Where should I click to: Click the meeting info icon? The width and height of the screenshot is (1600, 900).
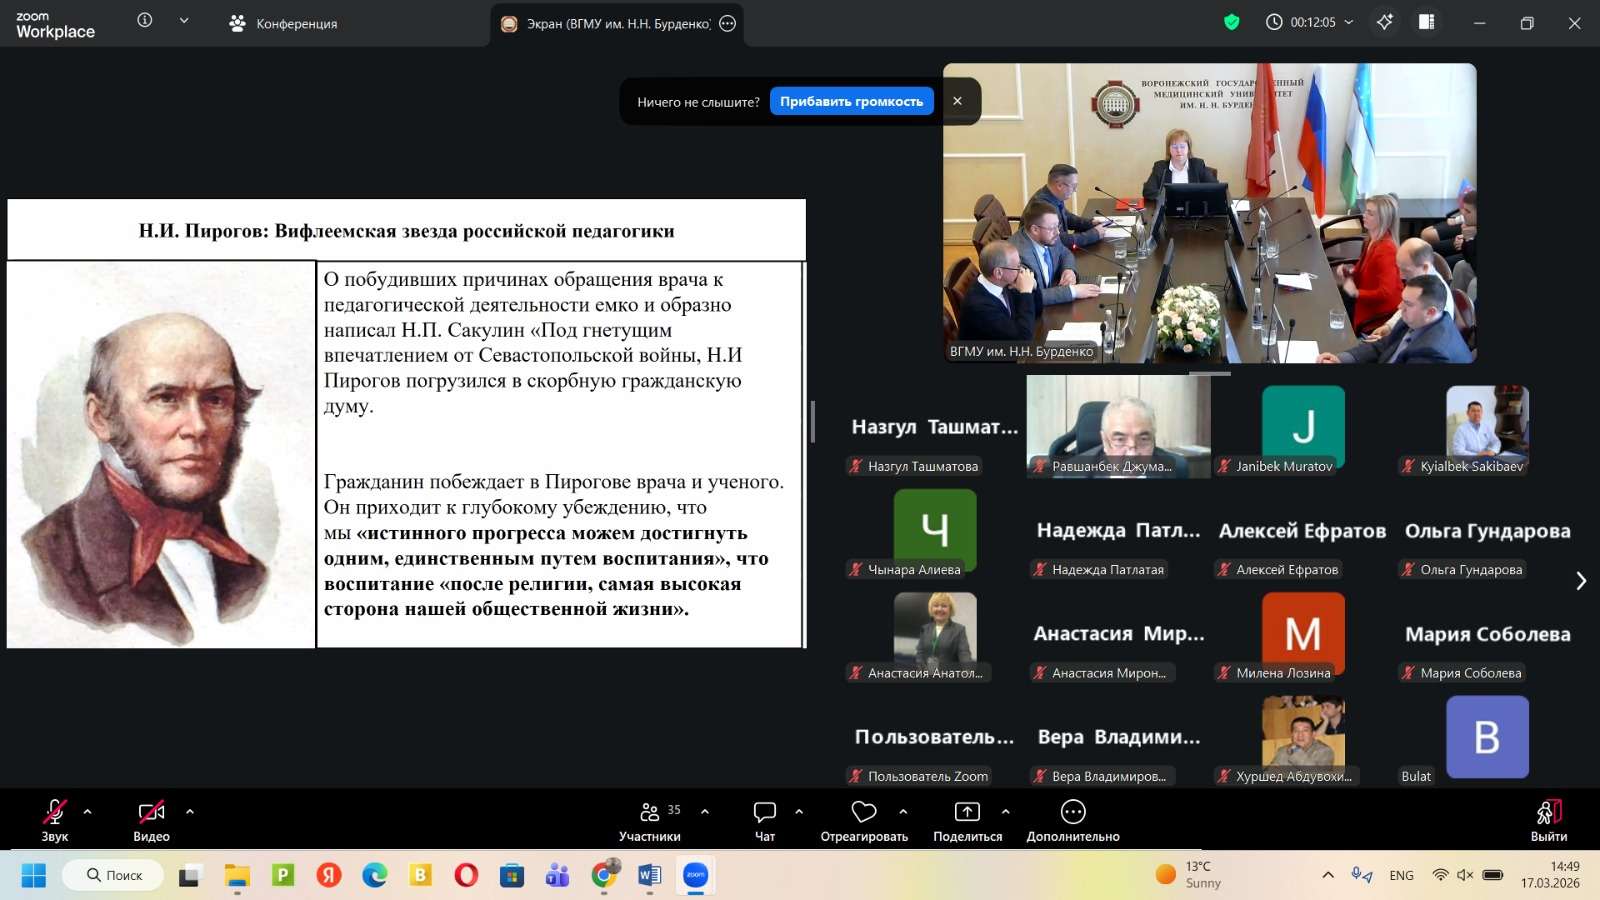(145, 20)
